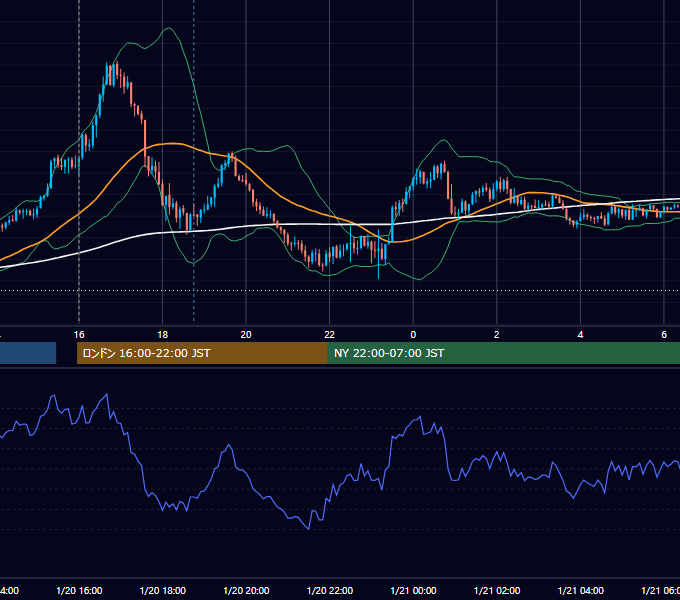Click the '1/21 04:00' lower axis label
Viewport: 680px width, 600px height.
click(580, 591)
